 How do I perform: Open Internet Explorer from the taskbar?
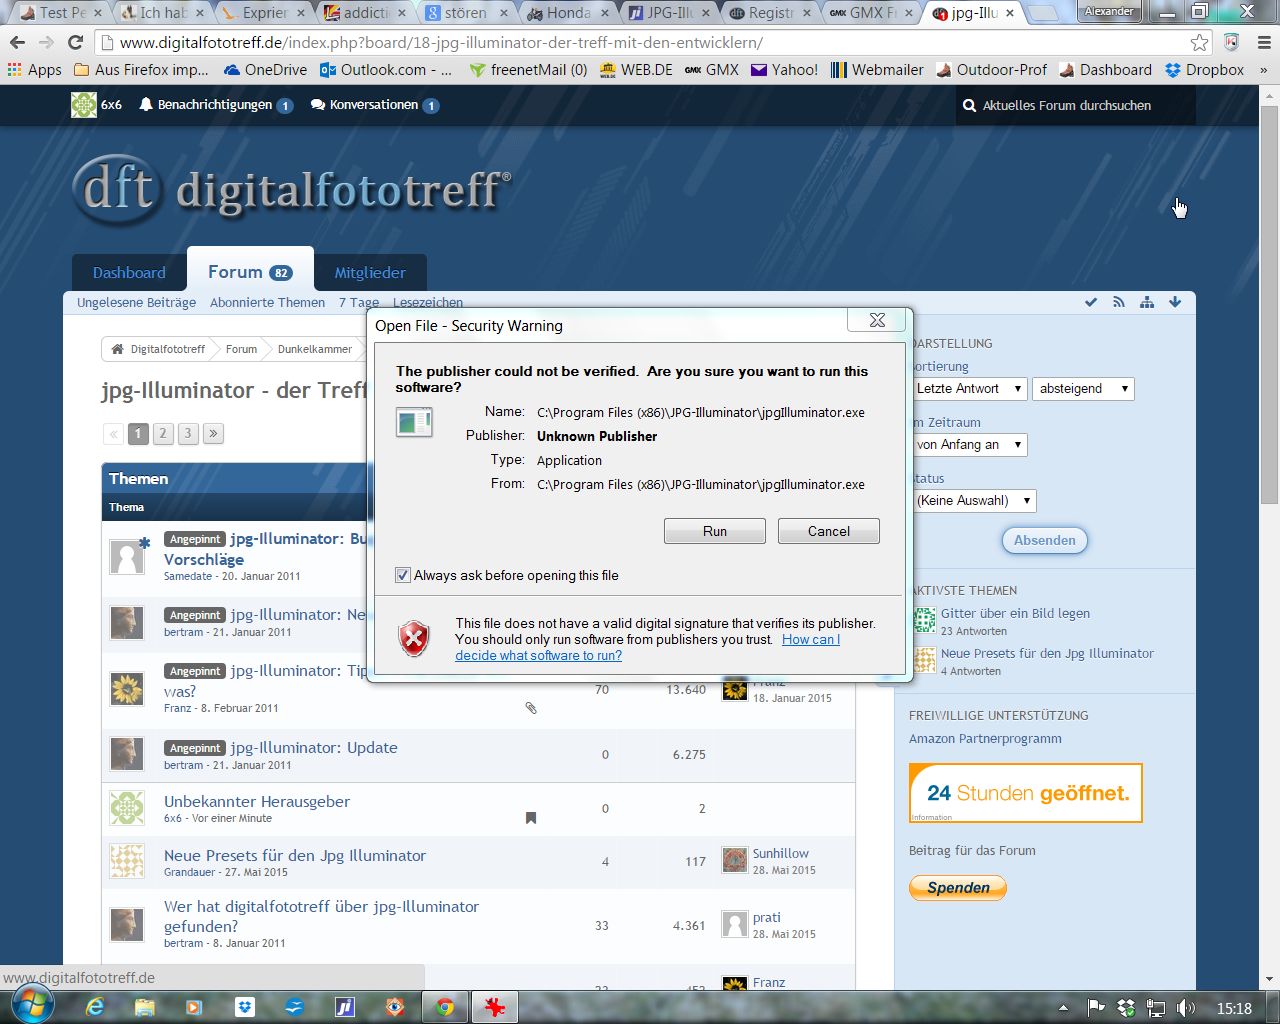coord(95,1007)
